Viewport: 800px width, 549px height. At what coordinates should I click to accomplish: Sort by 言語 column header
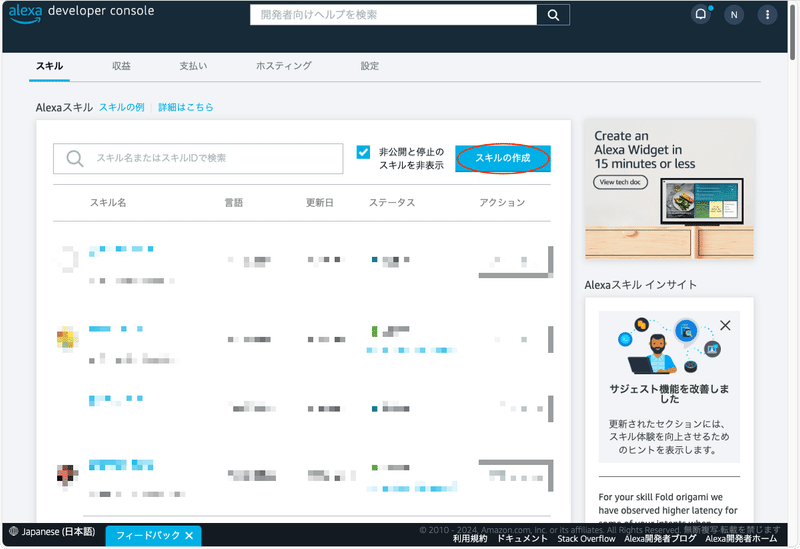234,203
